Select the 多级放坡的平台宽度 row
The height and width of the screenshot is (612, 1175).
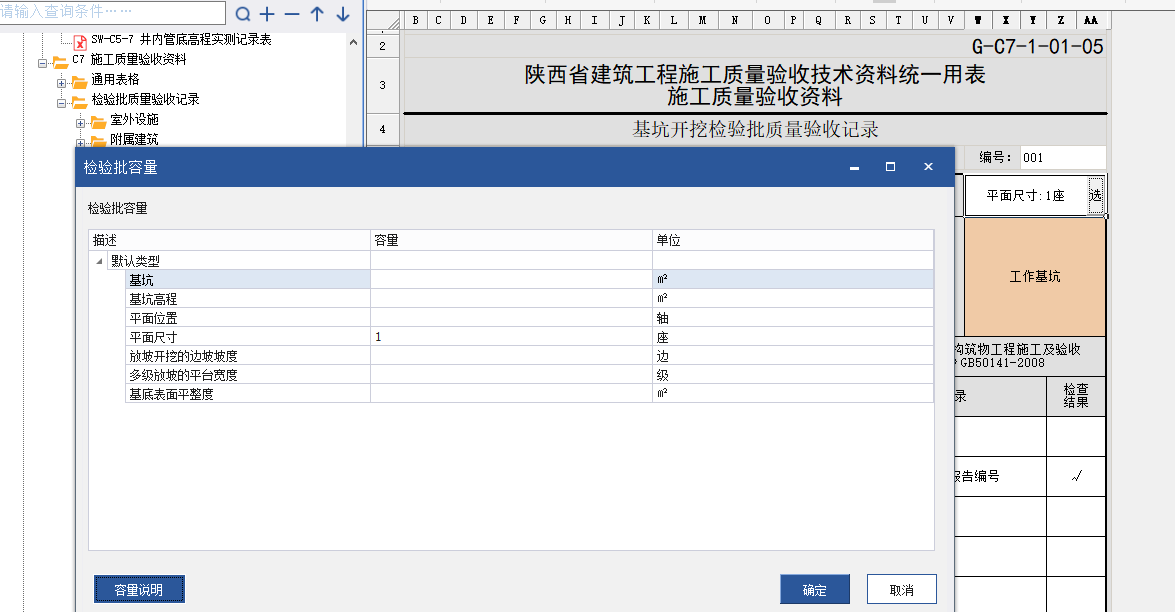tap(529, 375)
